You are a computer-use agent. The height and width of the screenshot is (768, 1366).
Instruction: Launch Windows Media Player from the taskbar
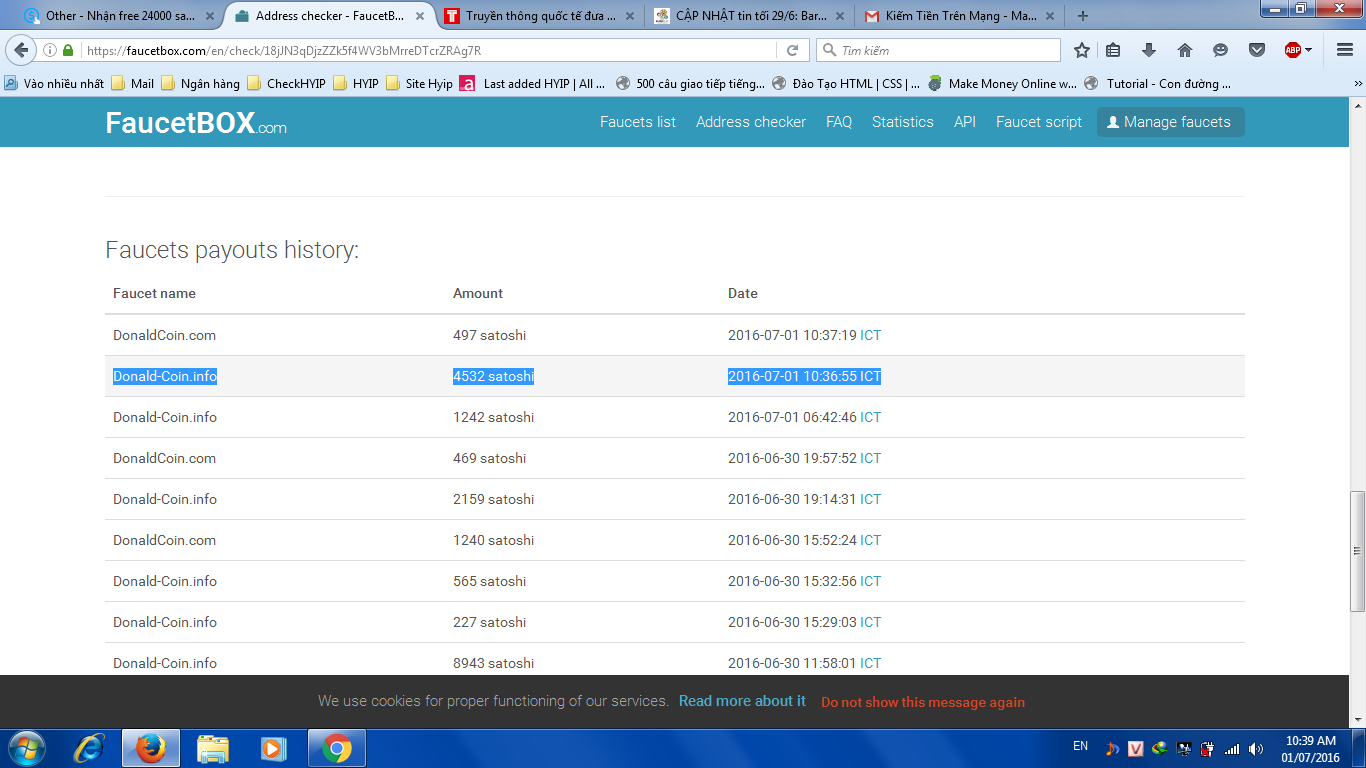[273, 748]
